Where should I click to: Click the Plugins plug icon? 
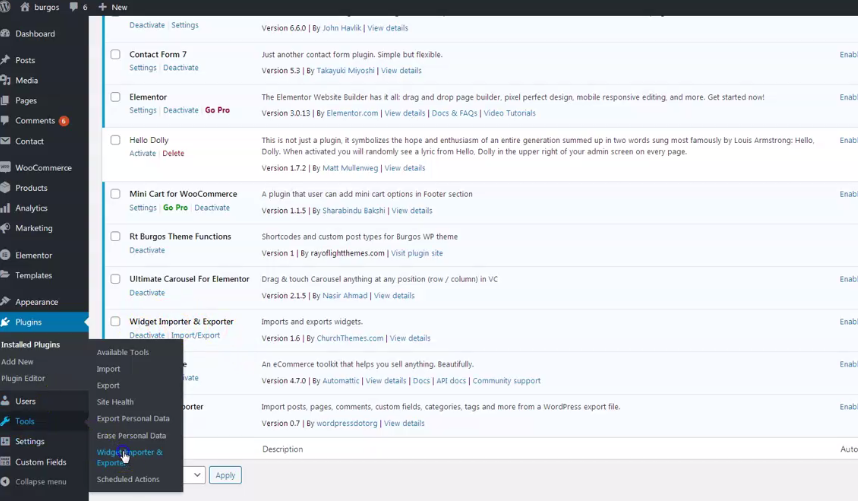click(5, 322)
